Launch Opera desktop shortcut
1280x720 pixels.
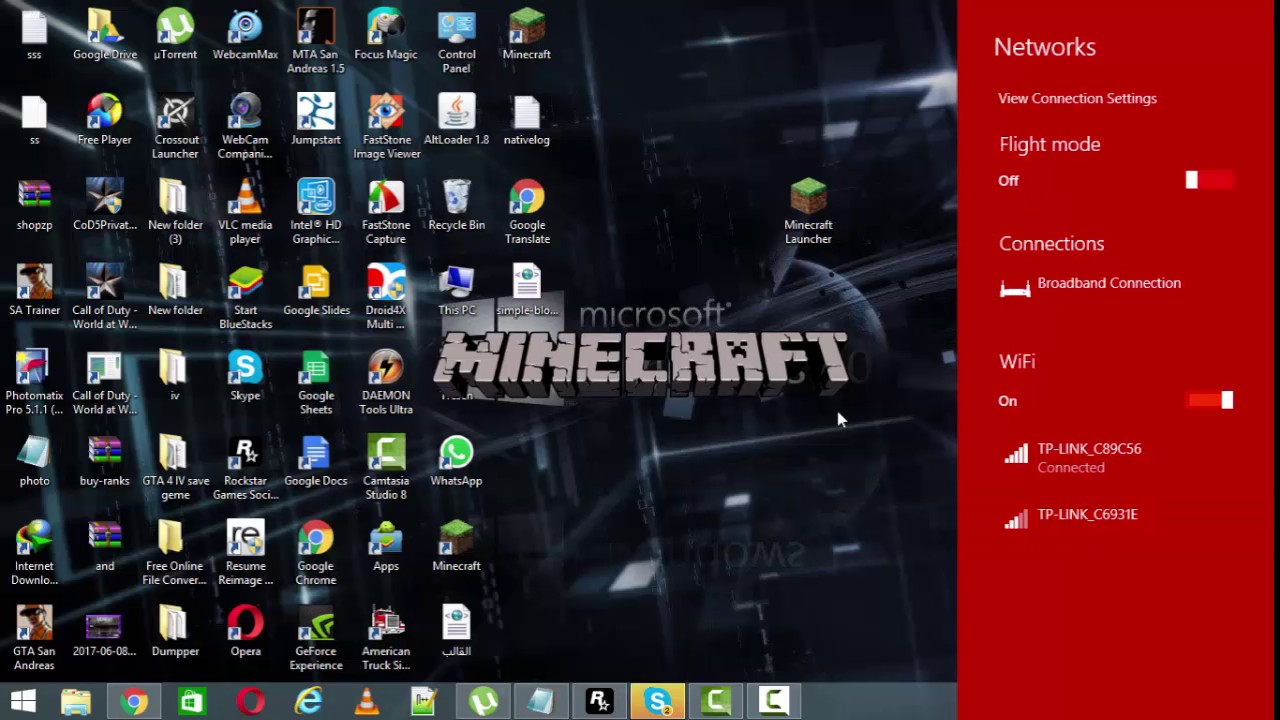pos(245,631)
